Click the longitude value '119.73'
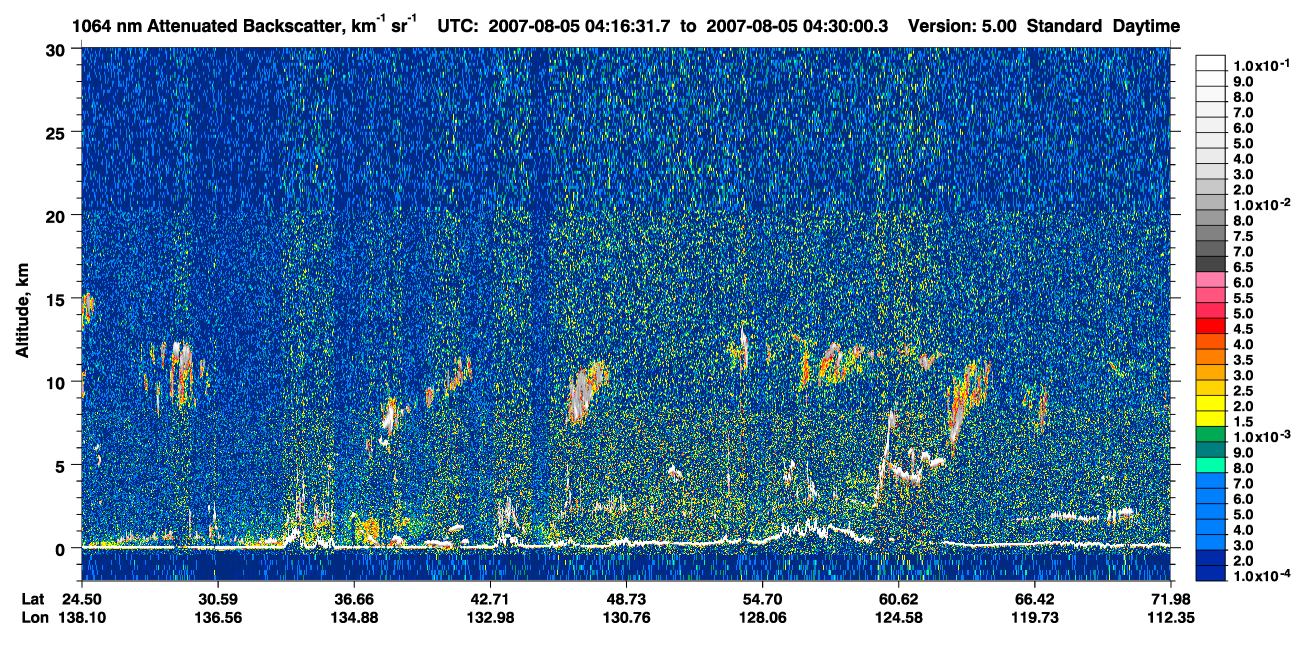Viewport: 1300px width, 667px height. point(1035,617)
